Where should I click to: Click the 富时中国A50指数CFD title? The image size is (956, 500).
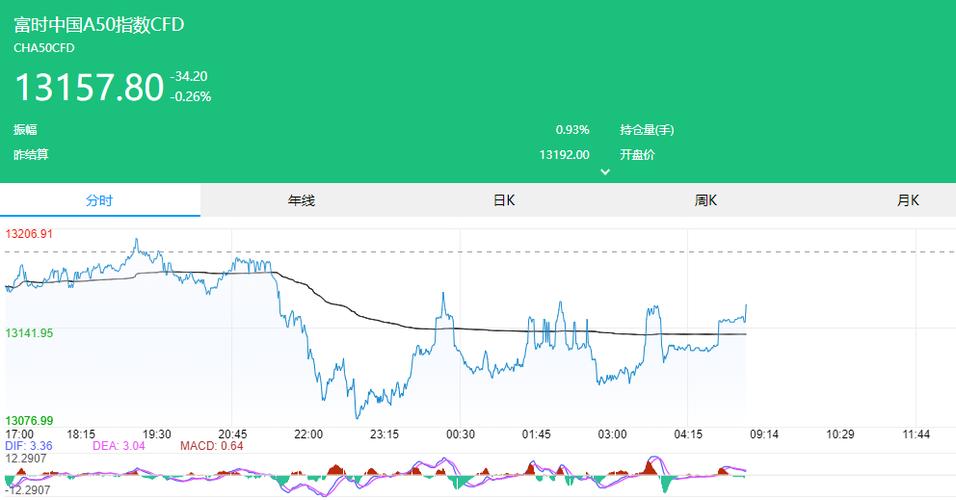point(99,24)
